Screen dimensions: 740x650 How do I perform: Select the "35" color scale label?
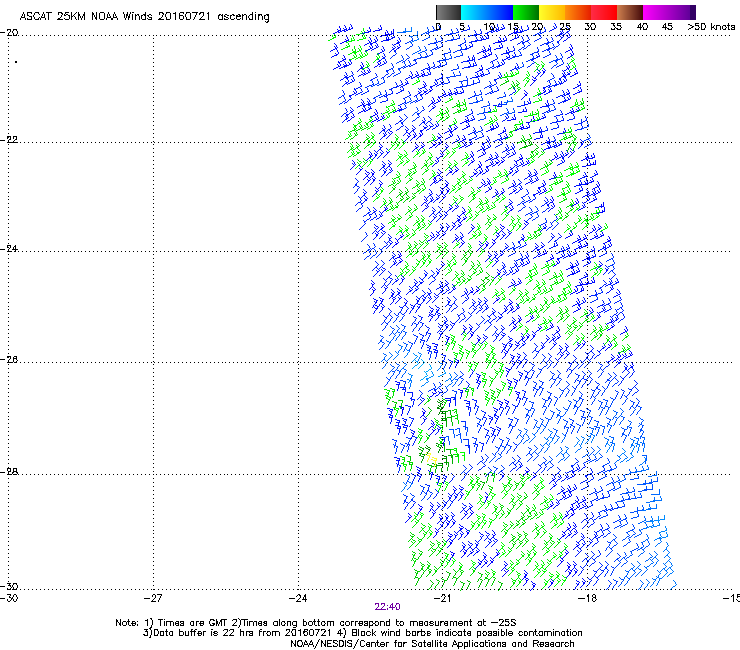[616, 27]
